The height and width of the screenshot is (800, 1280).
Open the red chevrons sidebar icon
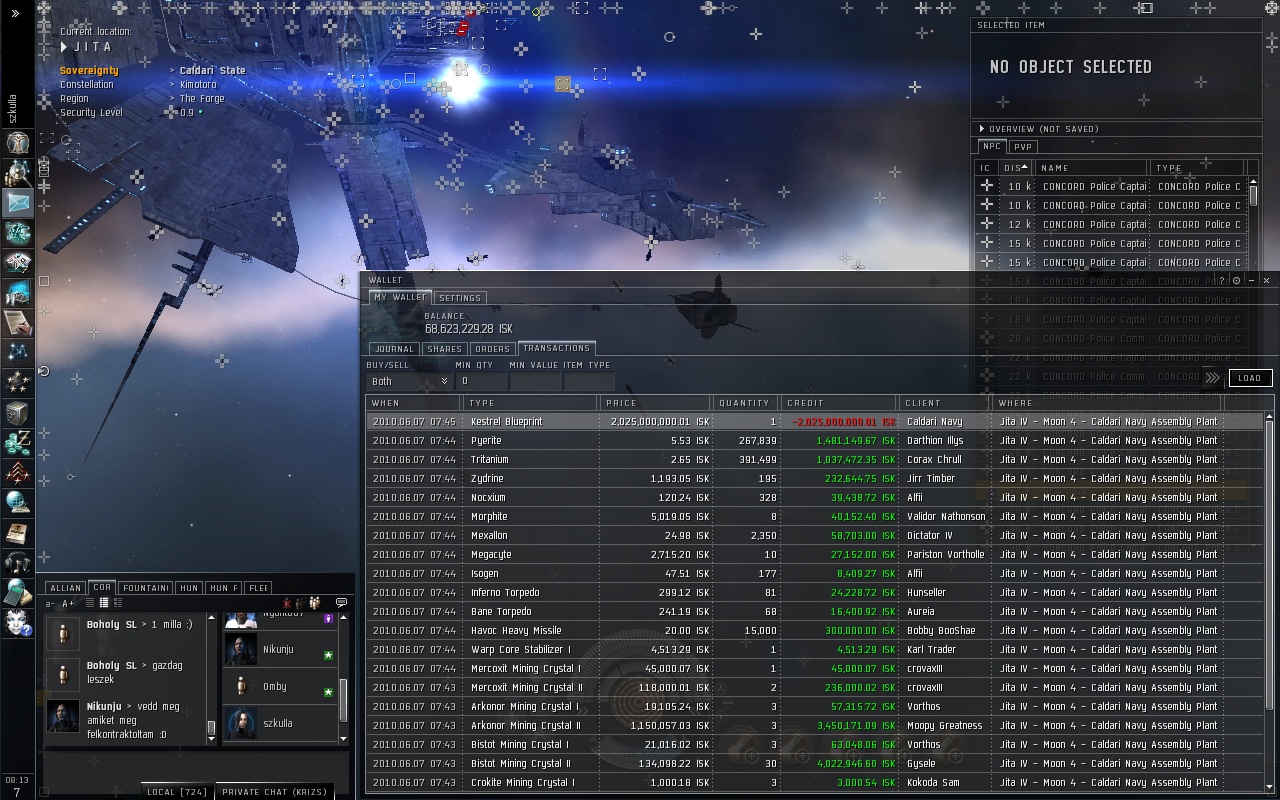18,472
